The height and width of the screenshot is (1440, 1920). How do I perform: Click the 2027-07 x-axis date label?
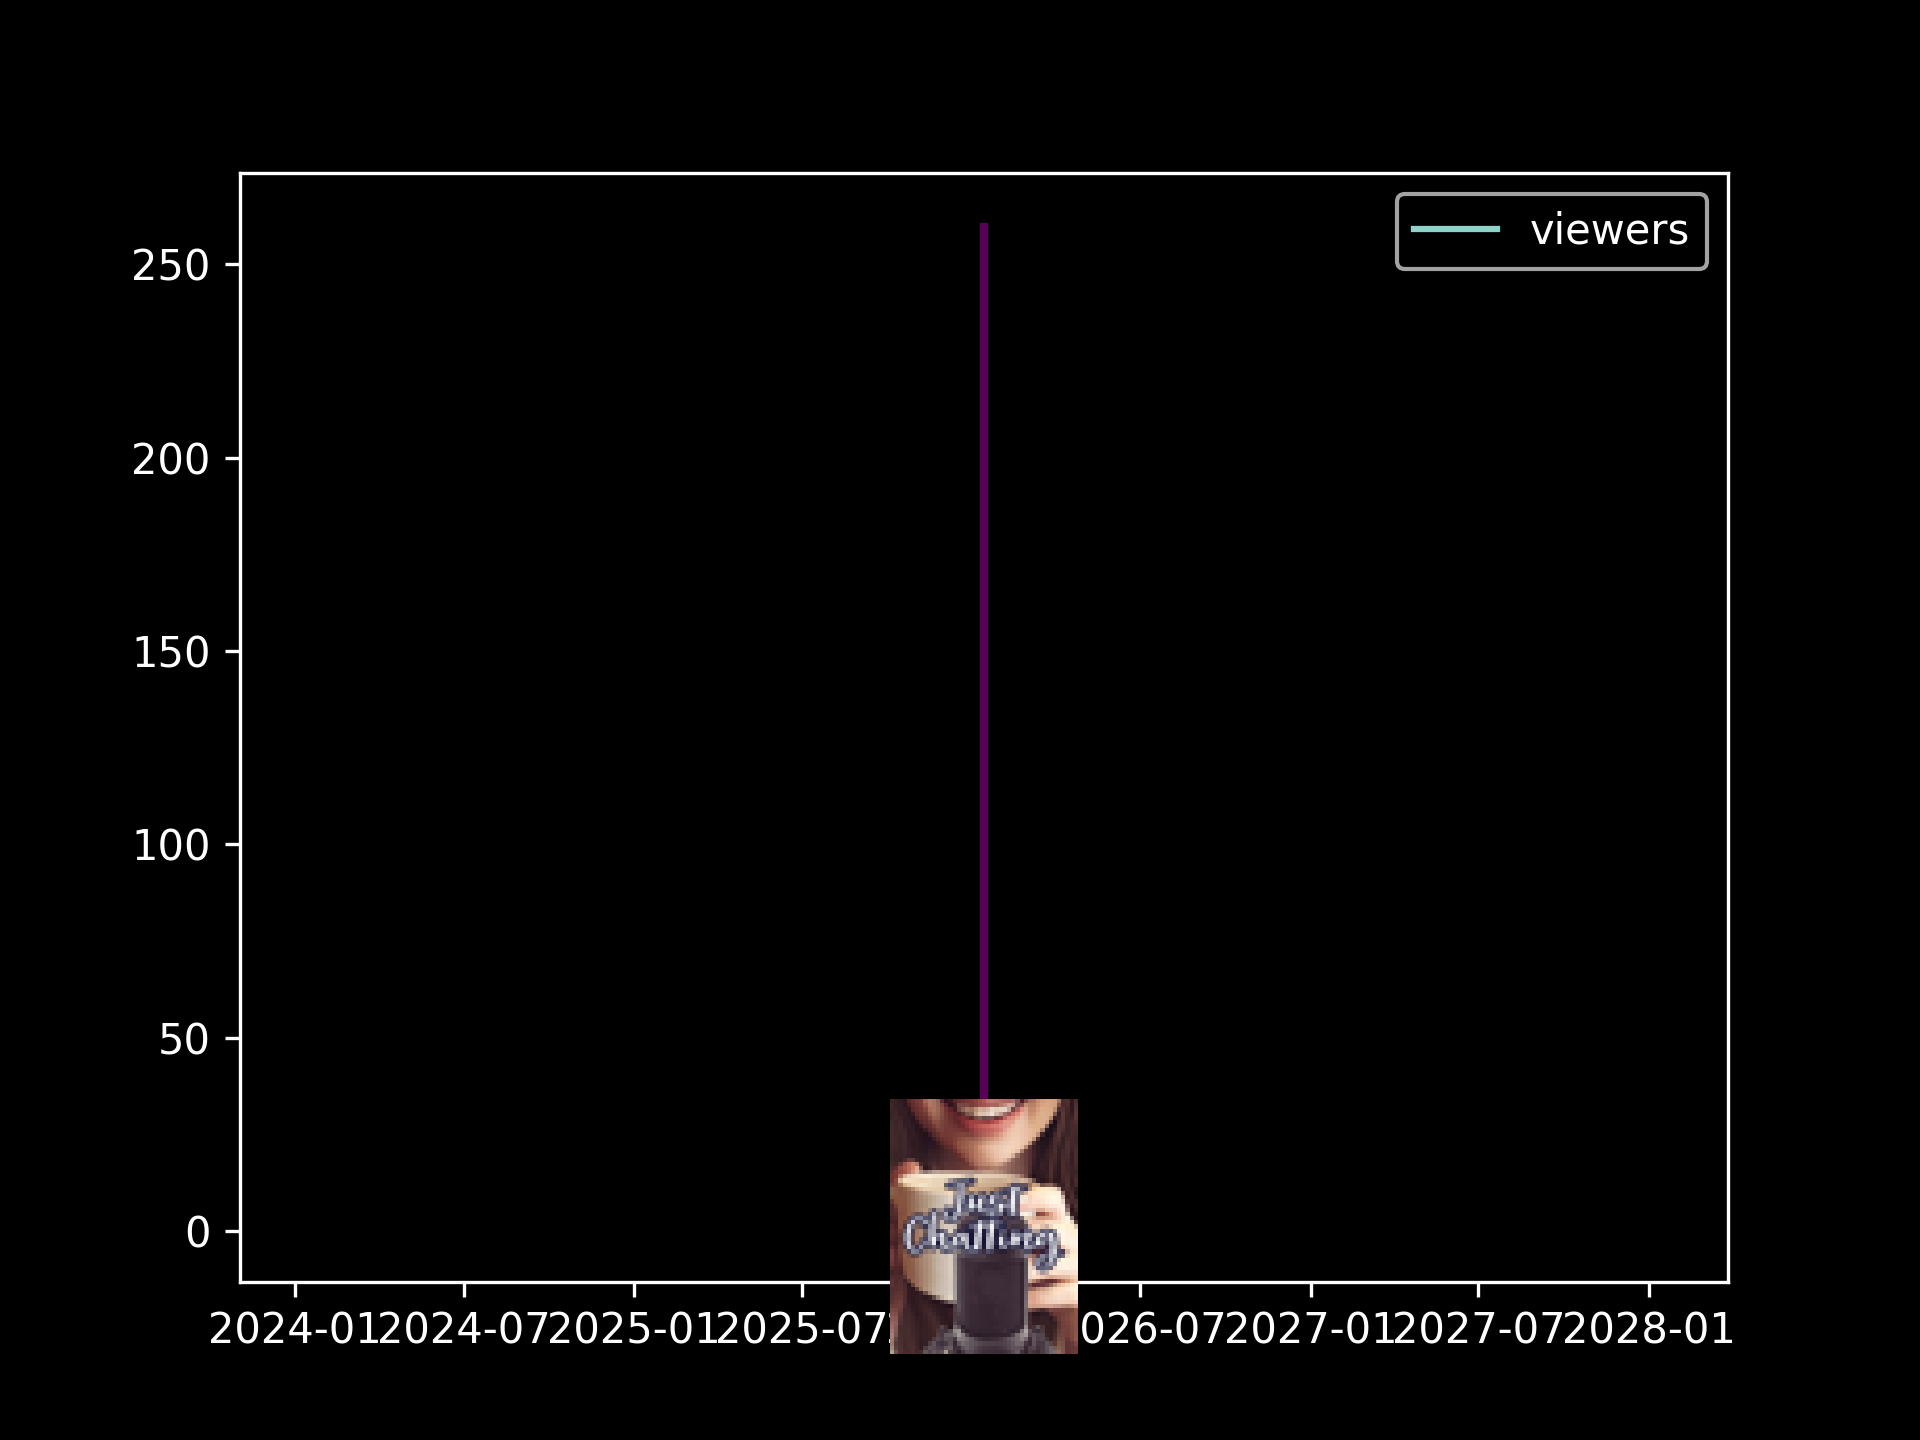click(1478, 1330)
